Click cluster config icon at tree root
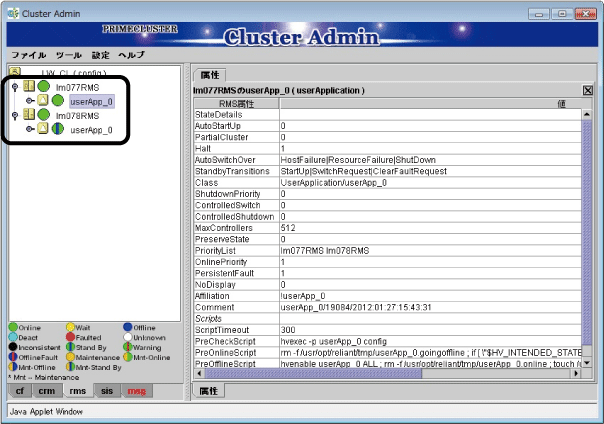Viewport: 604px width, 424px height. point(15,73)
